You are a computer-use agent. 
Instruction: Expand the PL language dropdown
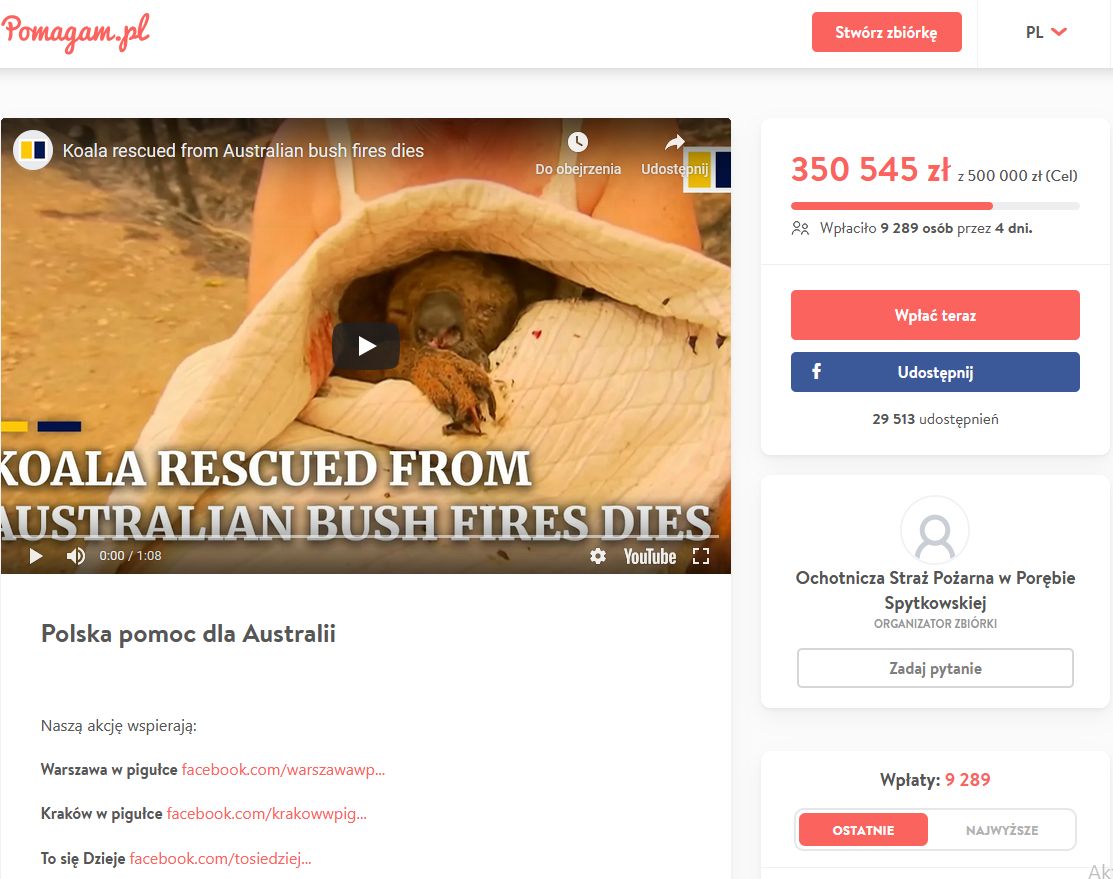[x=1046, y=32]
